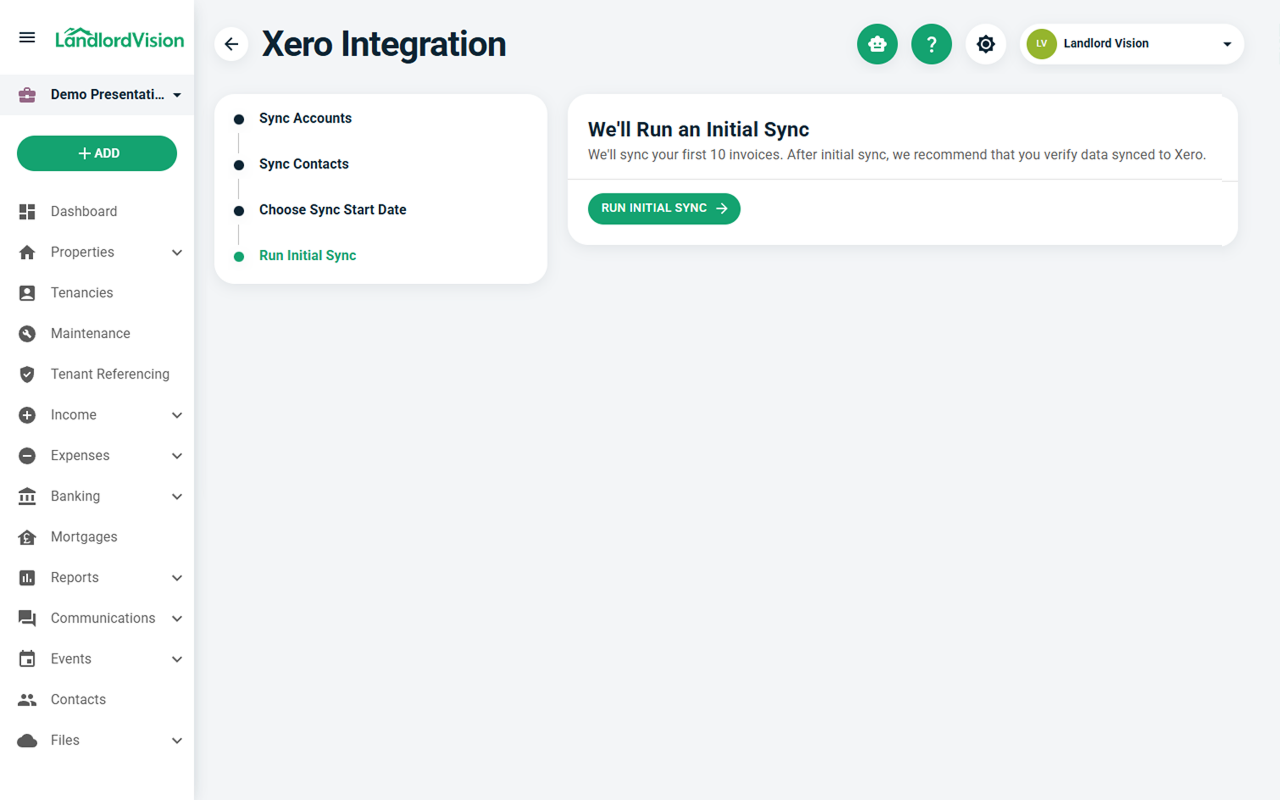
Task: Expand the Communications chevron
Action: pyautogui.click(x=177, y=619)
